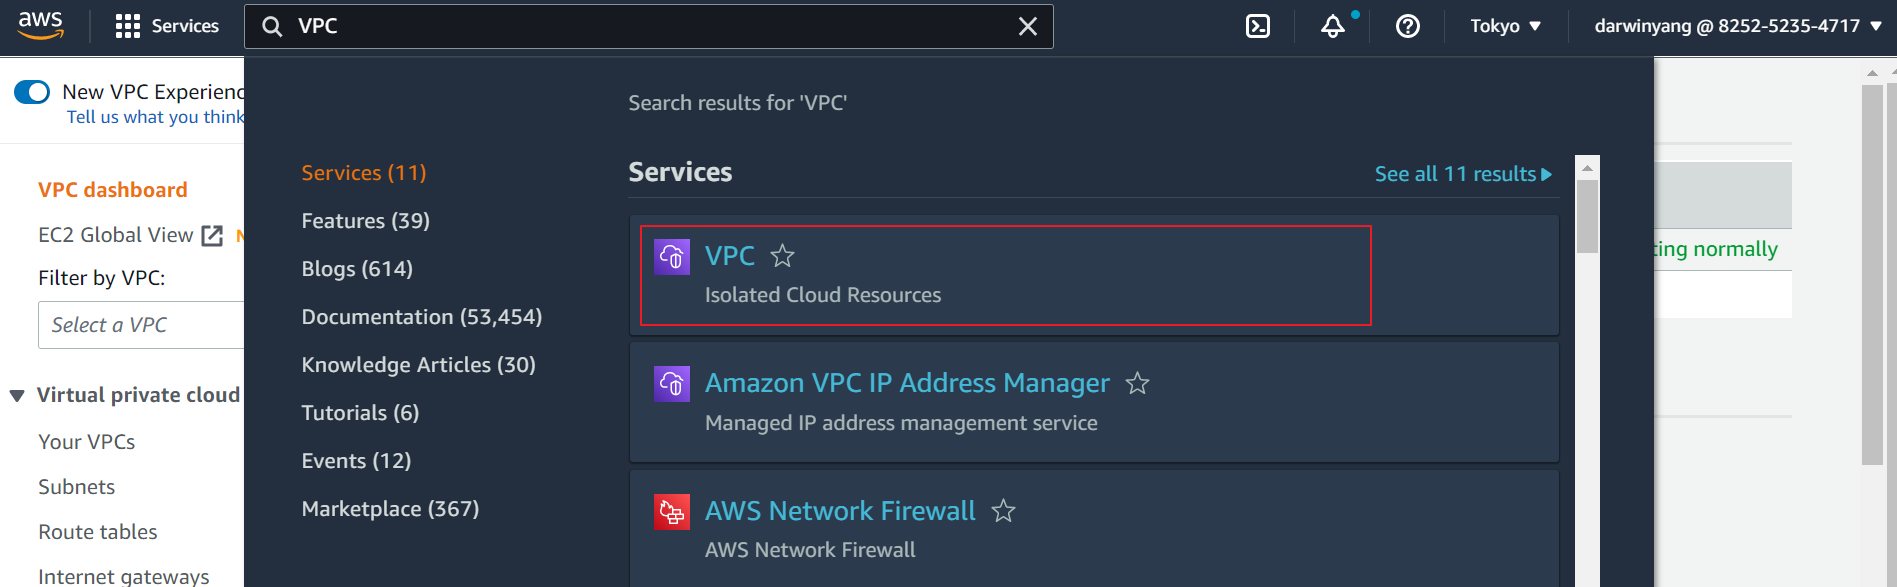Click the help question mark icon
Image resolution: width=1897 pixels, height=587 pixels.
click(x=1407, y=26)
